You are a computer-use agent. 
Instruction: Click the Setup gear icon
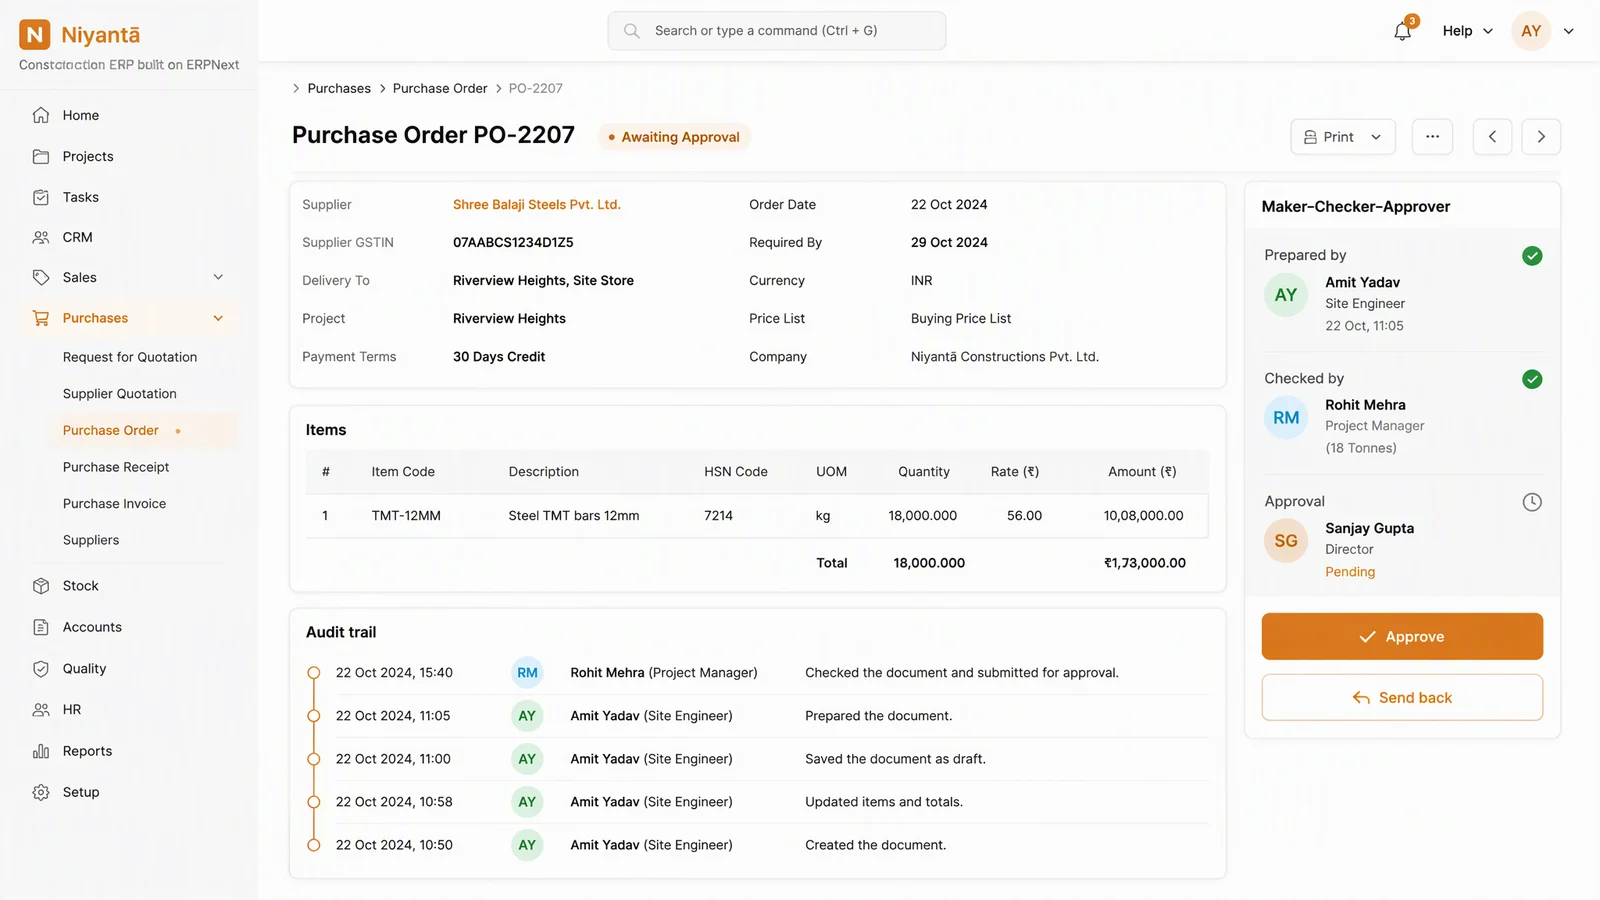click(x=41, y=792)
